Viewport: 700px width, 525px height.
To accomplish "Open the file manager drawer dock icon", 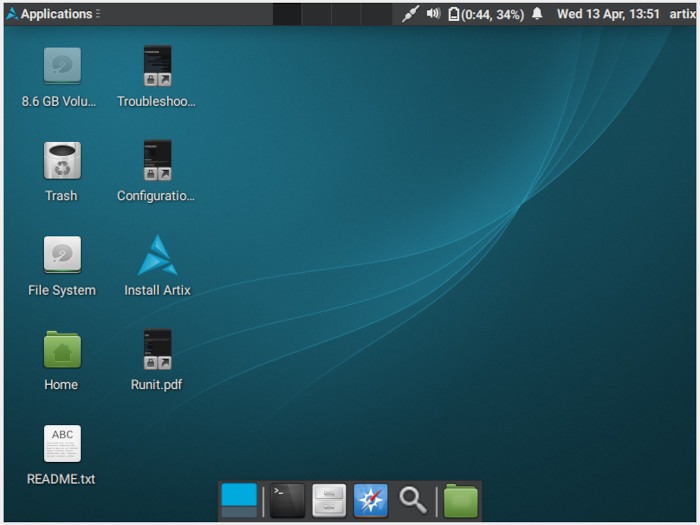I will (329, 500).
